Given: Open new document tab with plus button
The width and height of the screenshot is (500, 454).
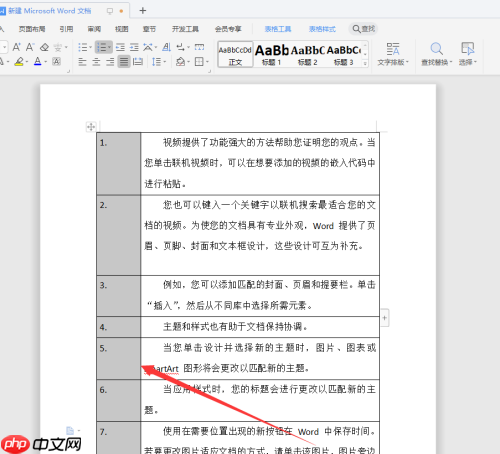Looking at the screenshot, I should (143, 11).
